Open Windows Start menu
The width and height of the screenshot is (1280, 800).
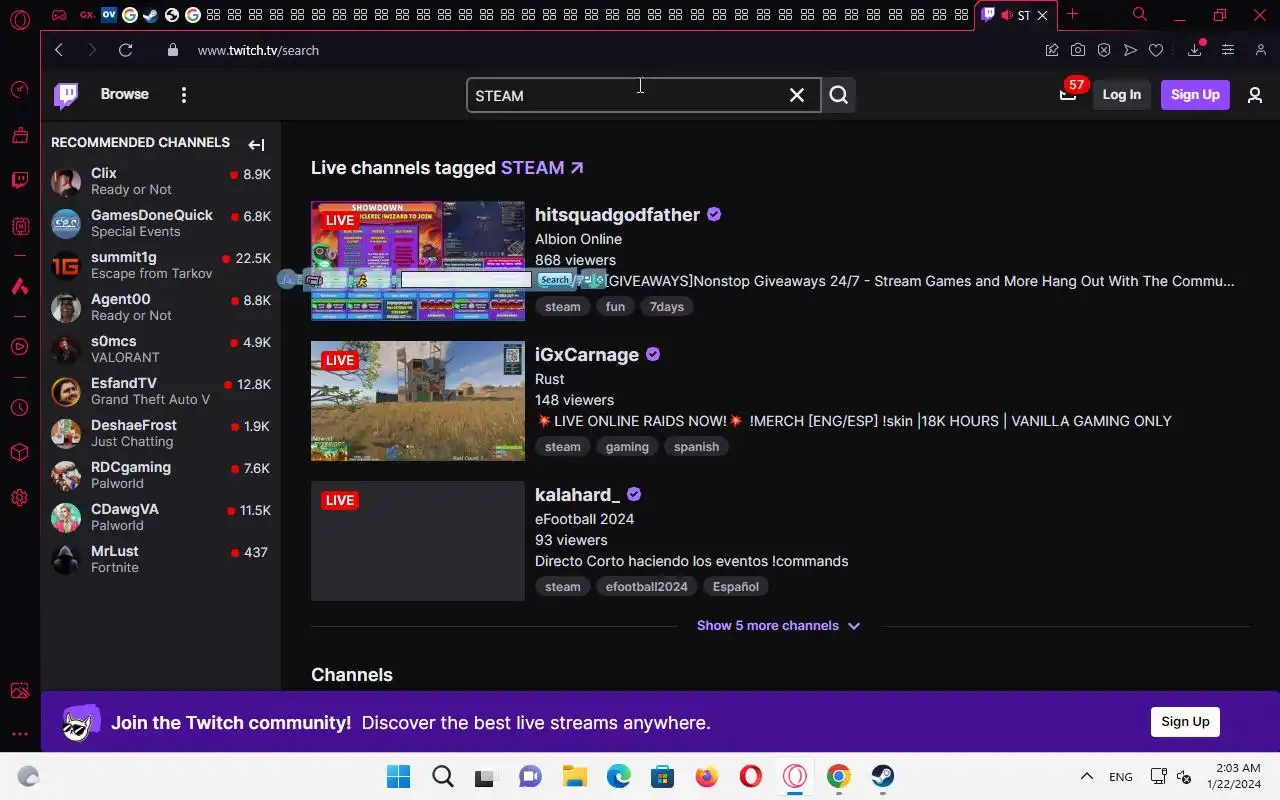(398, 776)
